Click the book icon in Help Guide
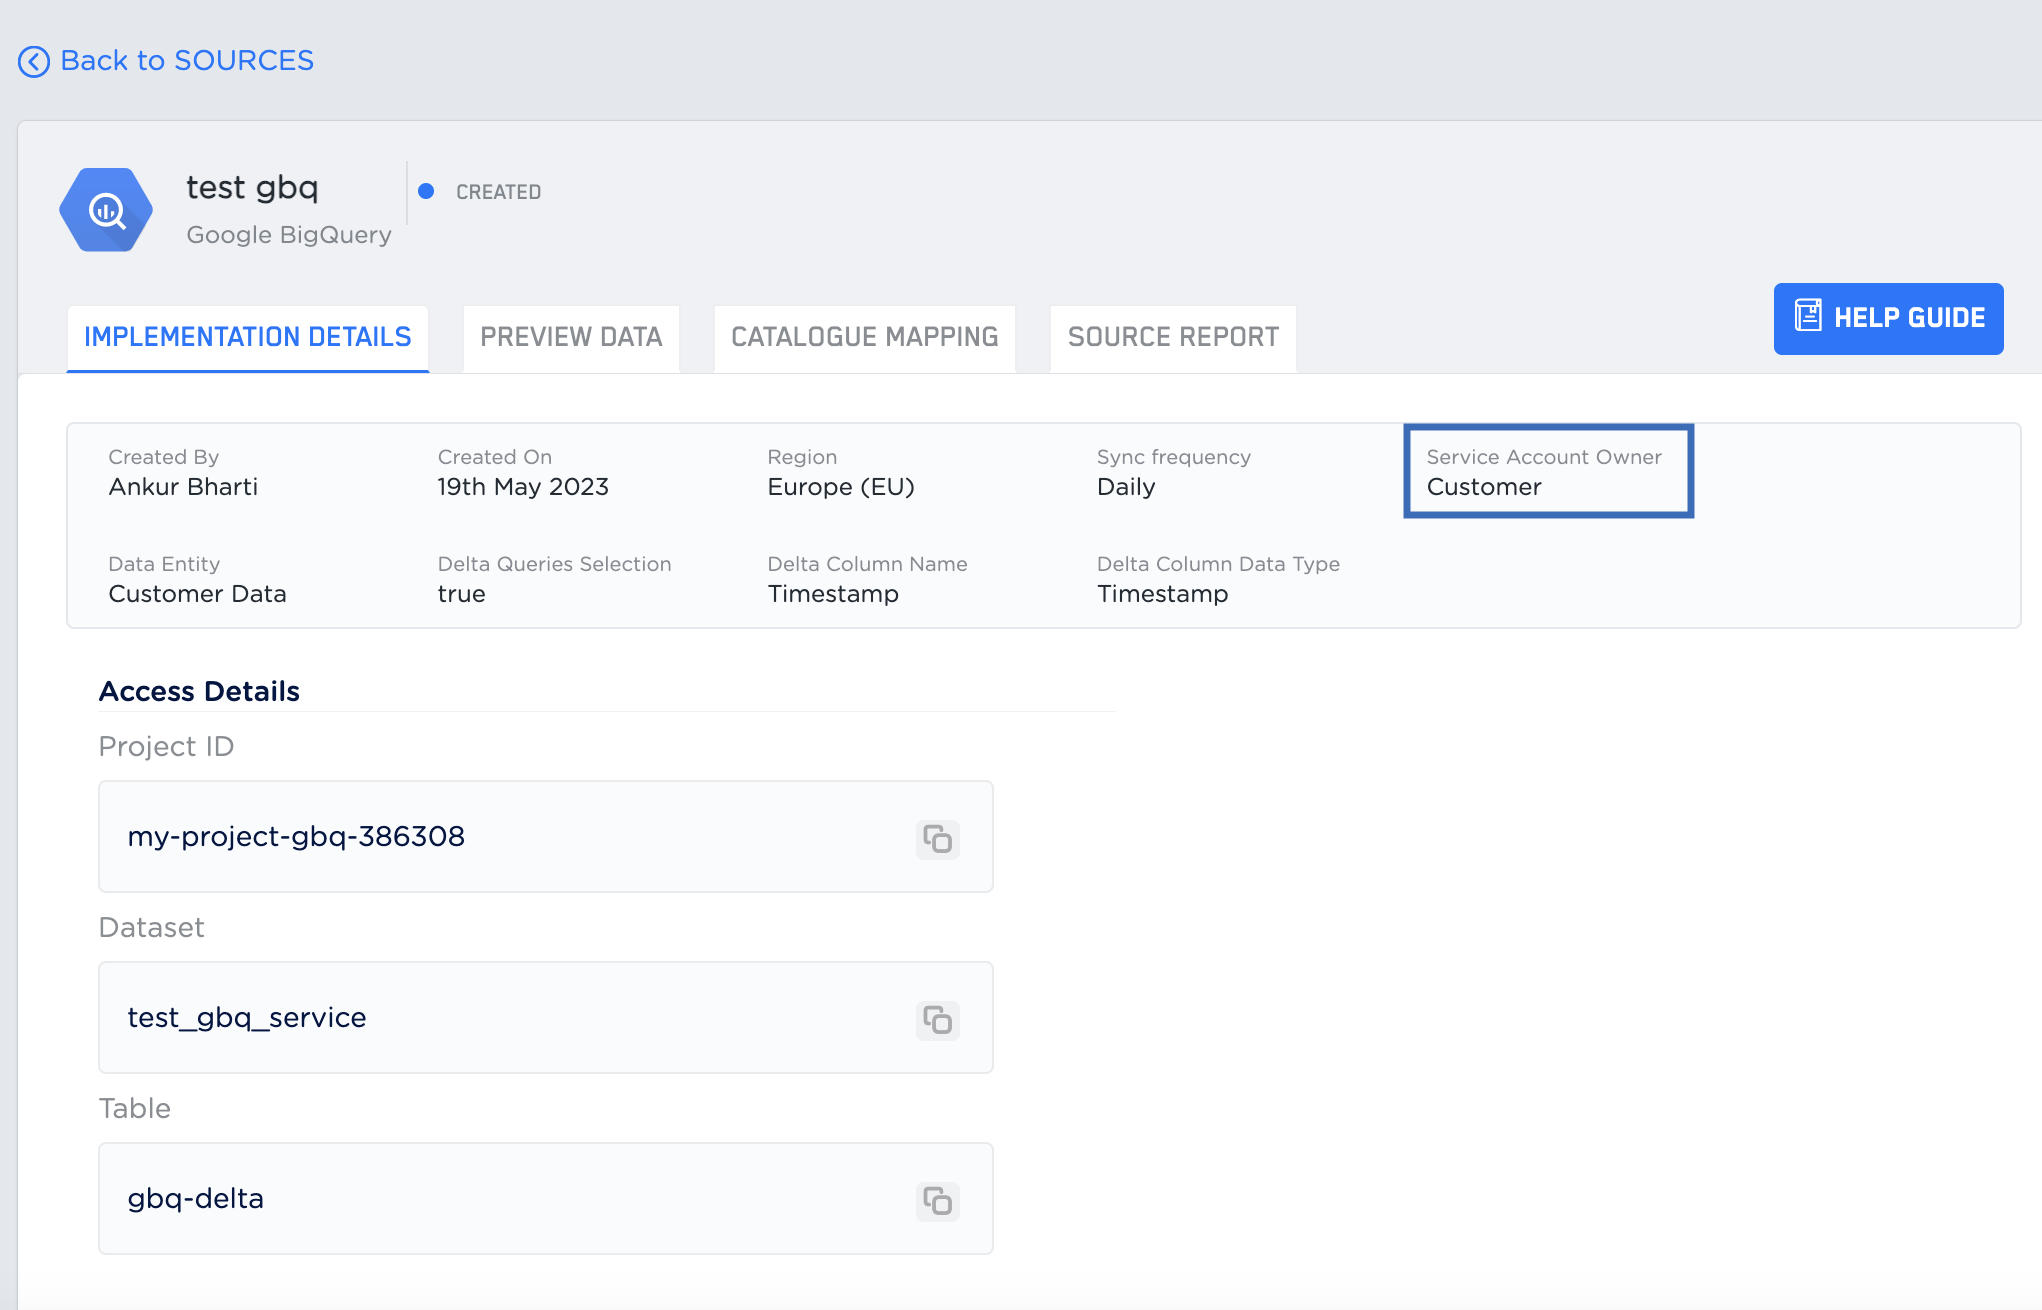Image resolution: width=2042 pixels, height=1310 pixels. point(1807,316)
